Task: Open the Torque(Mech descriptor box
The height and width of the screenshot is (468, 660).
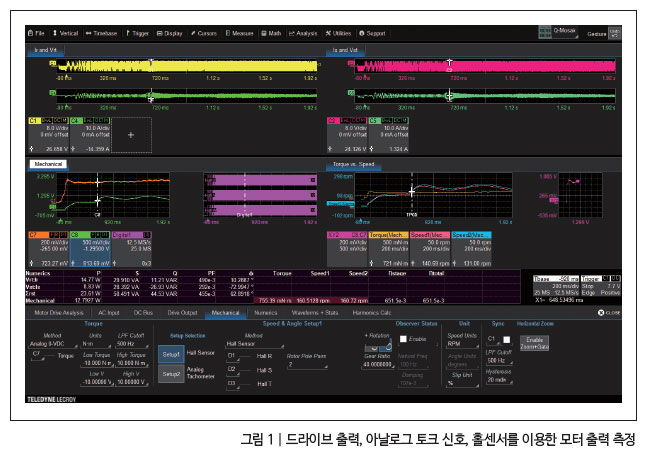Action: pyautogui.click(x=388, y=249)
